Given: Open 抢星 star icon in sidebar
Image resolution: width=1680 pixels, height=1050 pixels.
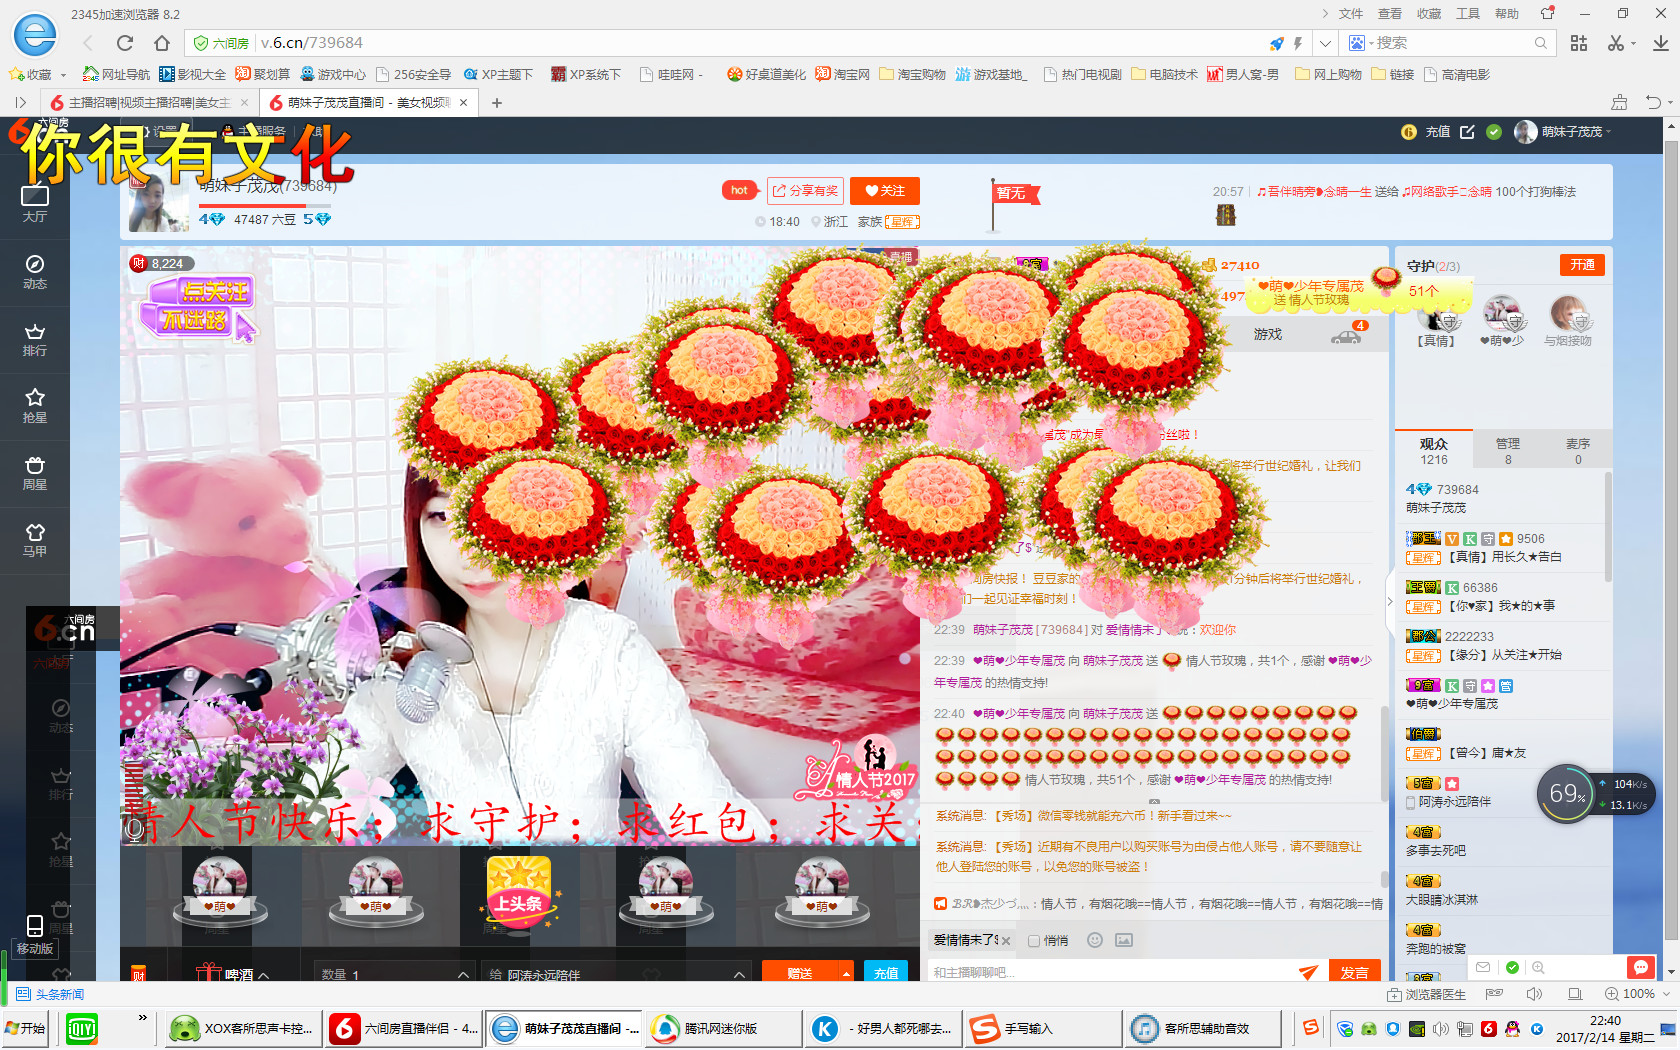Looking at the screenshot, I should point(35,406).
